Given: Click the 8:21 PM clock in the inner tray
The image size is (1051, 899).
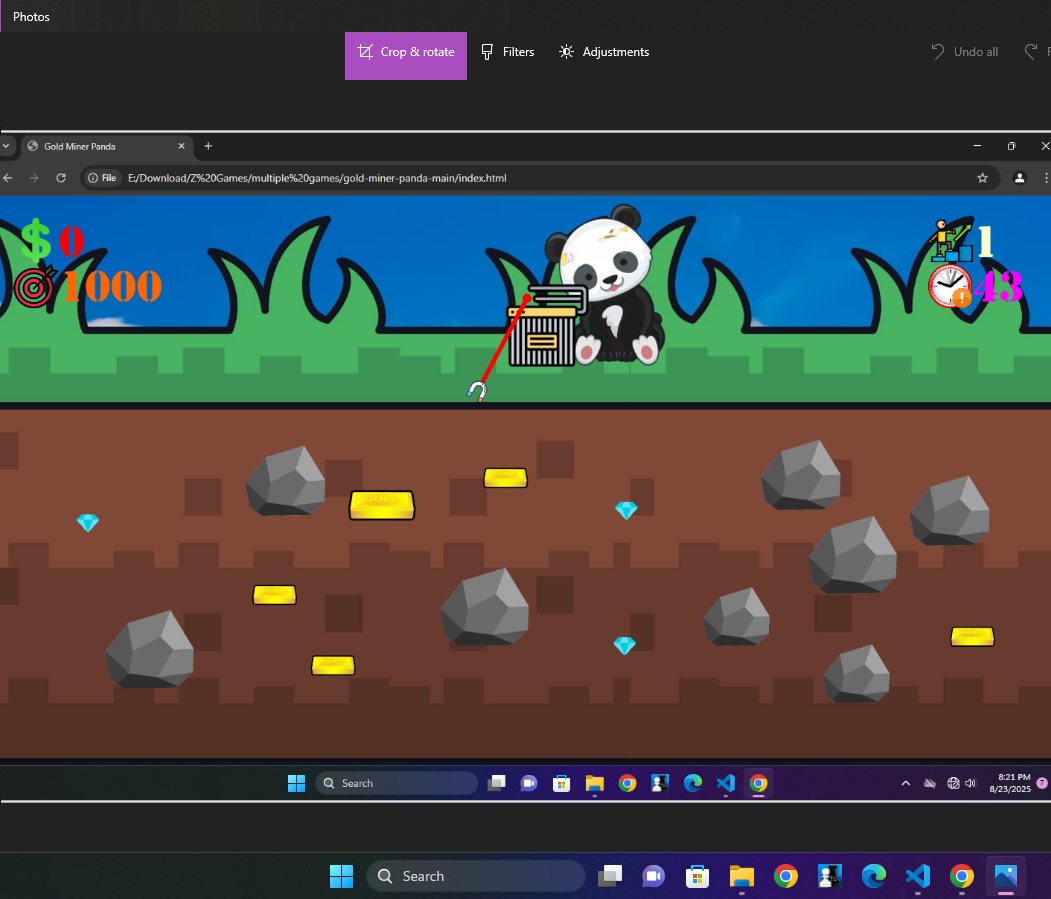Looking at the screenshot, I should tap(1010, 783).
